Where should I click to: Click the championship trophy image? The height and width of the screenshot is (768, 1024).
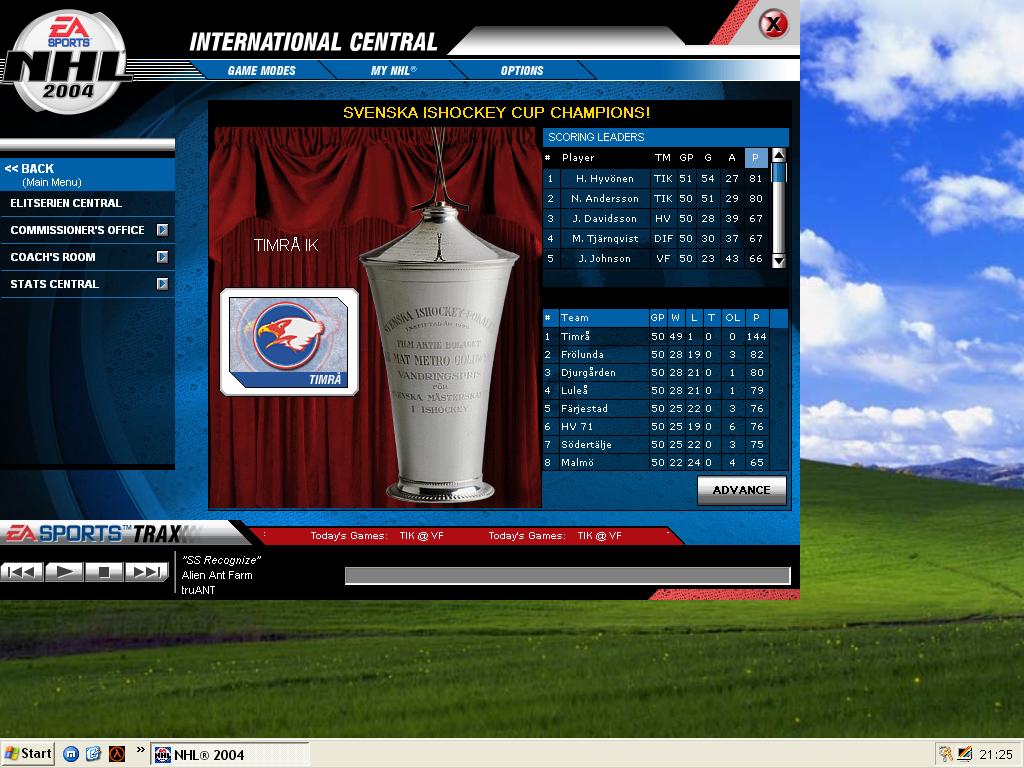(438, 353)
